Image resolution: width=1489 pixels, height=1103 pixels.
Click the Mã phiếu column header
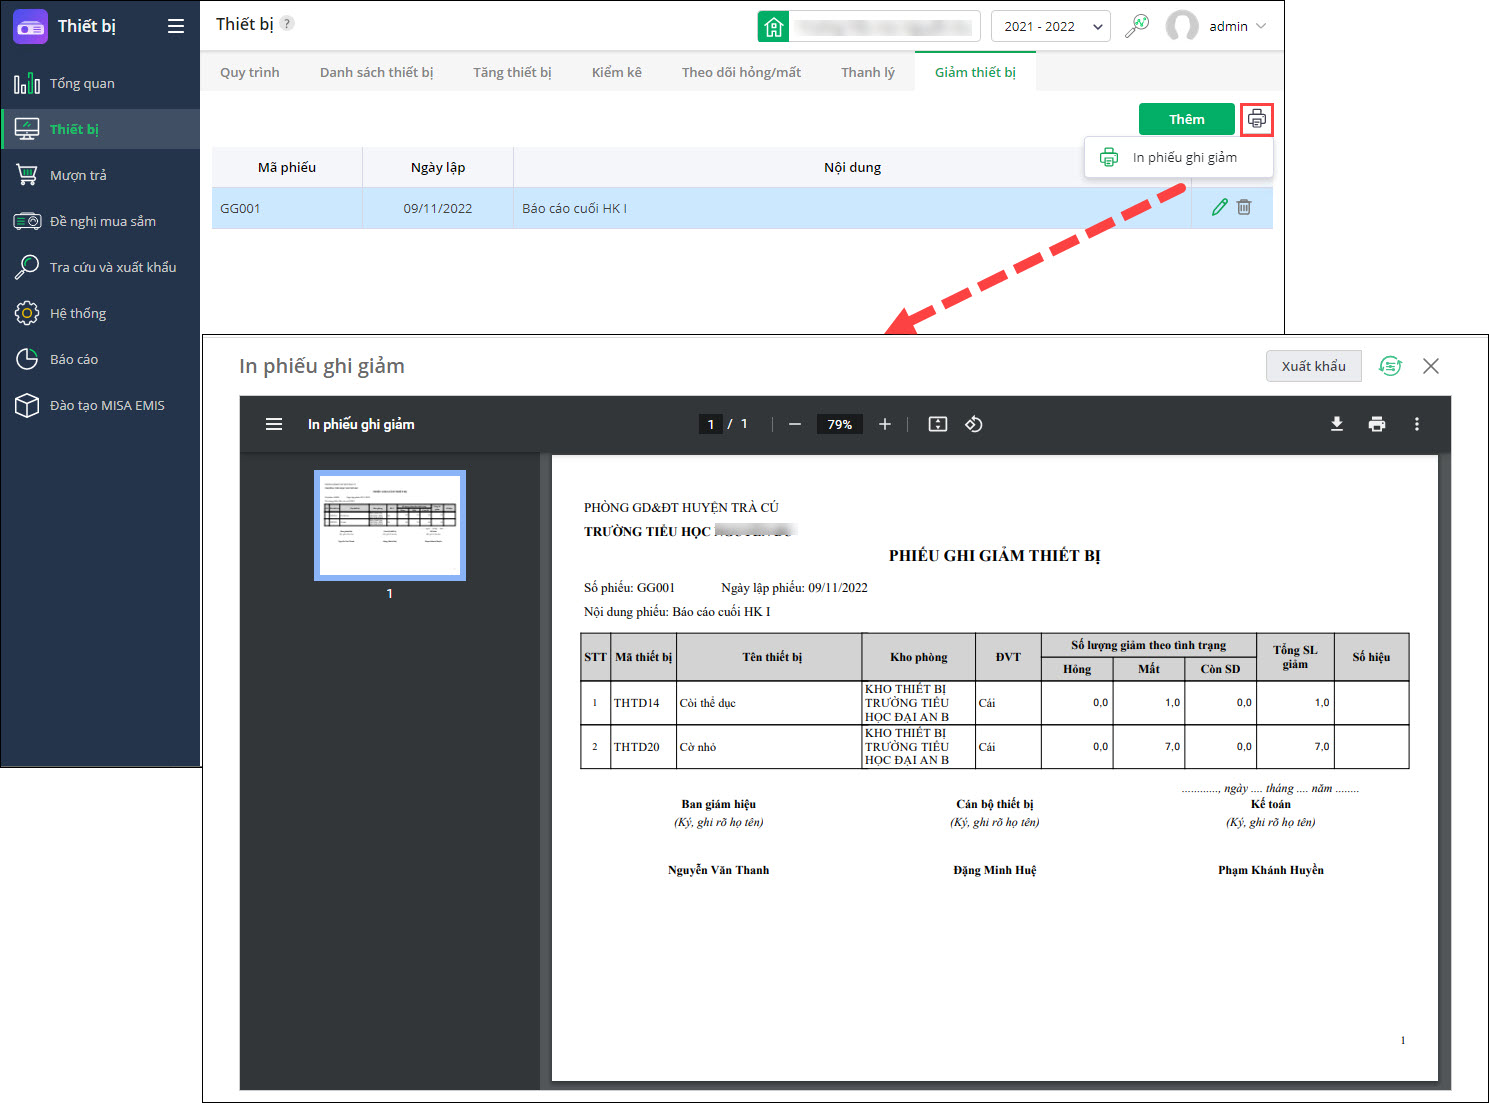click(x=287, y=167)
